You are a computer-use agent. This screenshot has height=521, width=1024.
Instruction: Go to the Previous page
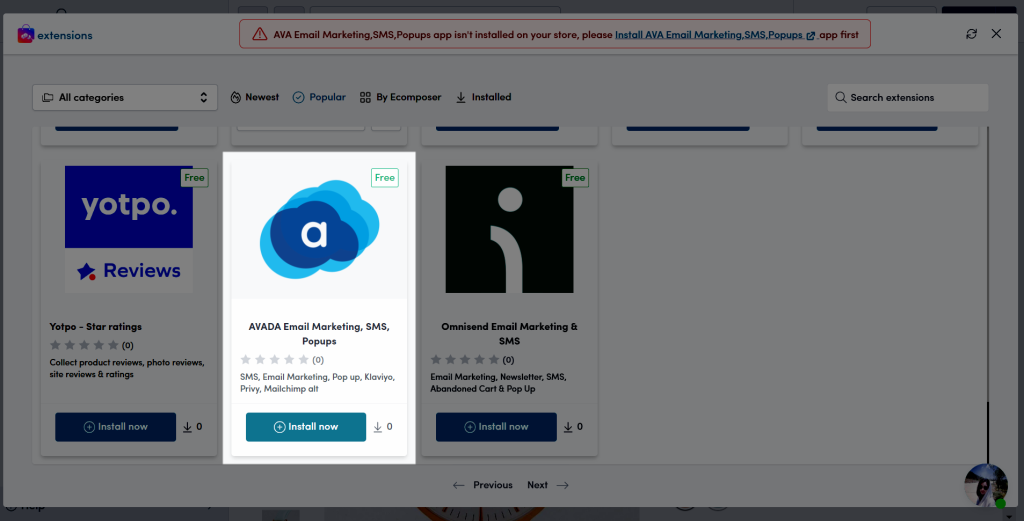[x=483, y=485]
